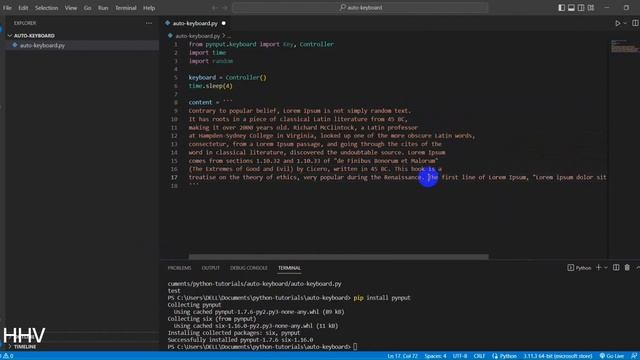640x360 pixels.
Task: Open the notifications icon in status bar
Action: click(633, 356)
